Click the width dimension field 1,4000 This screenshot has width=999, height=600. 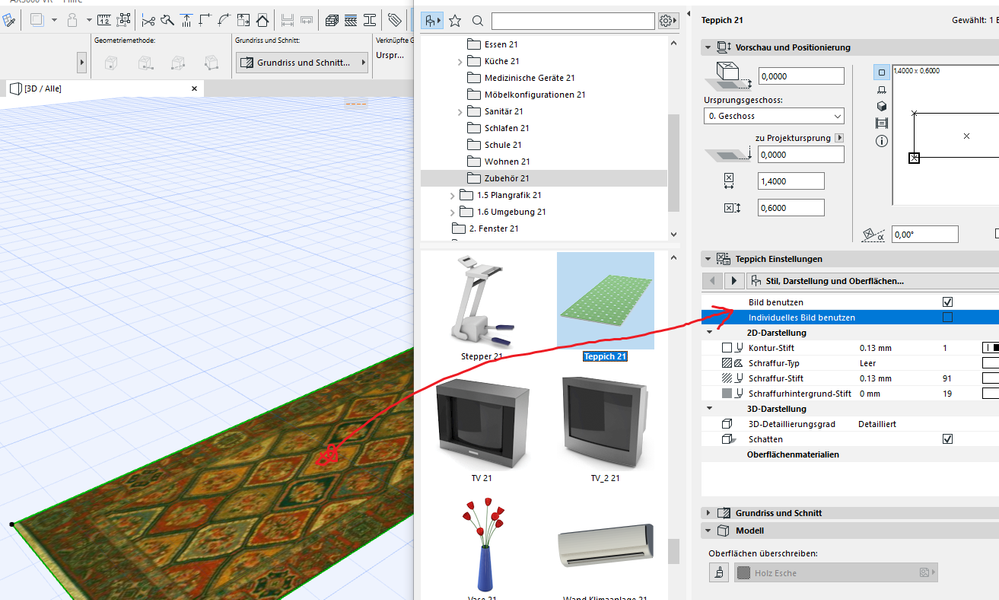pyautogui.click(x=791, y=181)
